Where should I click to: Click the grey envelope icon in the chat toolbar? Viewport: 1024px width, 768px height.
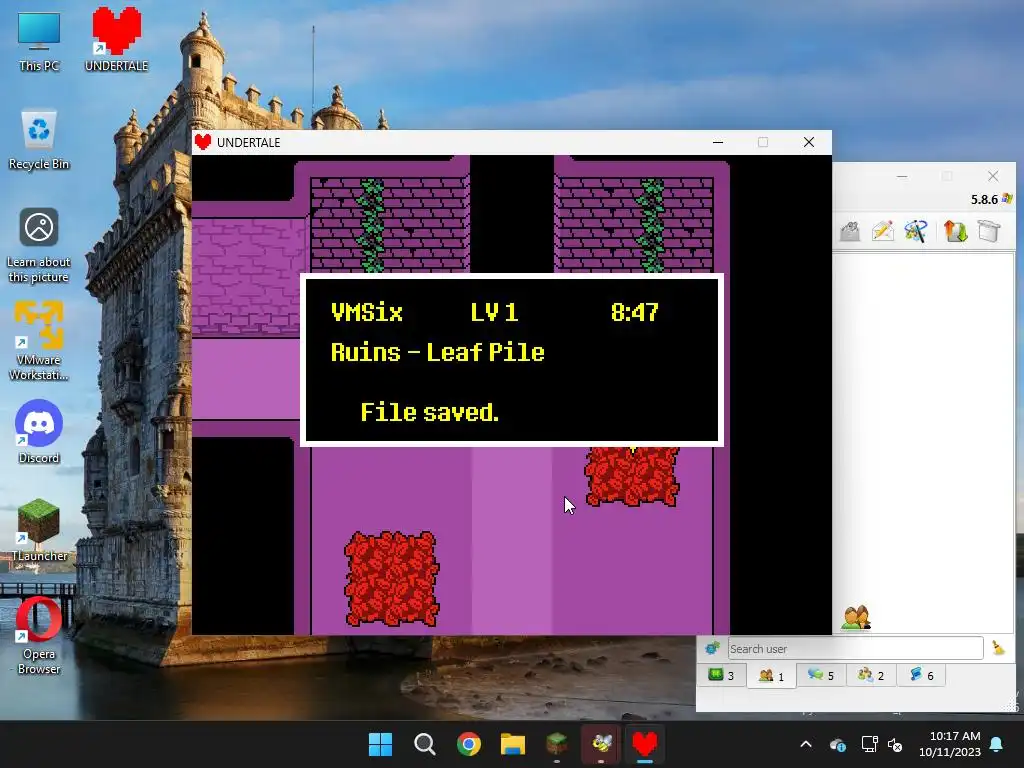tap(850, 231)
